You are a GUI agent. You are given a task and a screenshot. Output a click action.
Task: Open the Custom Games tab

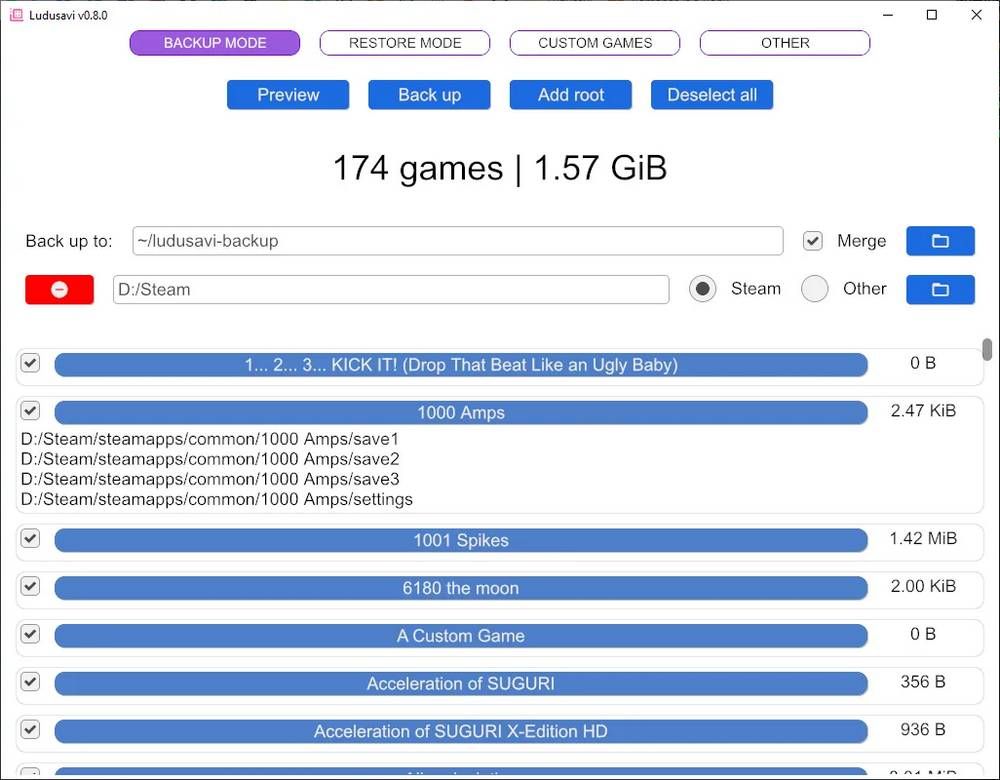pos(595,43)
